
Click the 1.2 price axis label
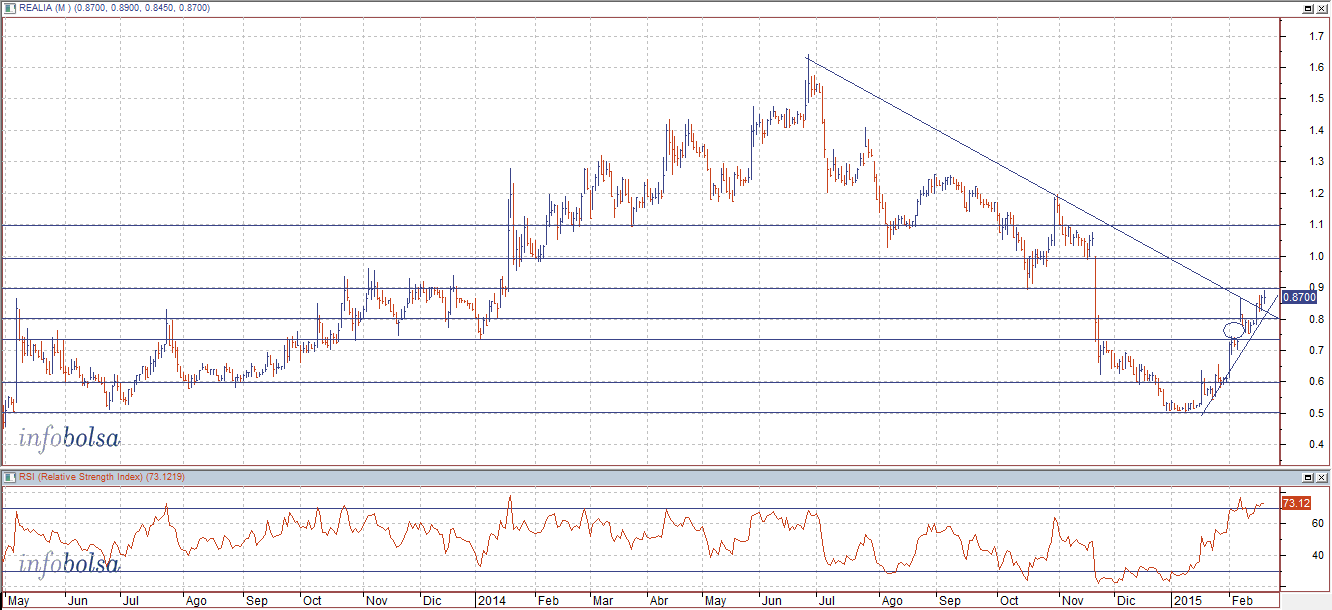point(1317,194)
